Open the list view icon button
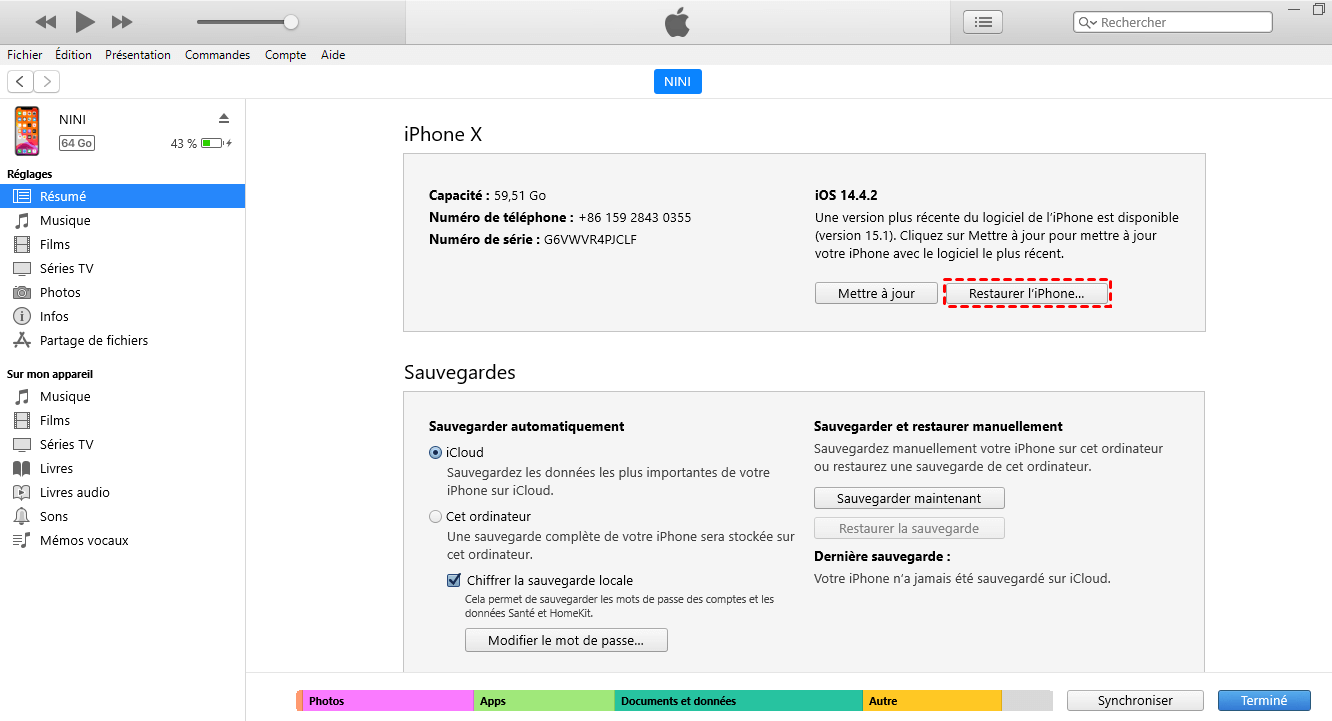 point(983,22)
